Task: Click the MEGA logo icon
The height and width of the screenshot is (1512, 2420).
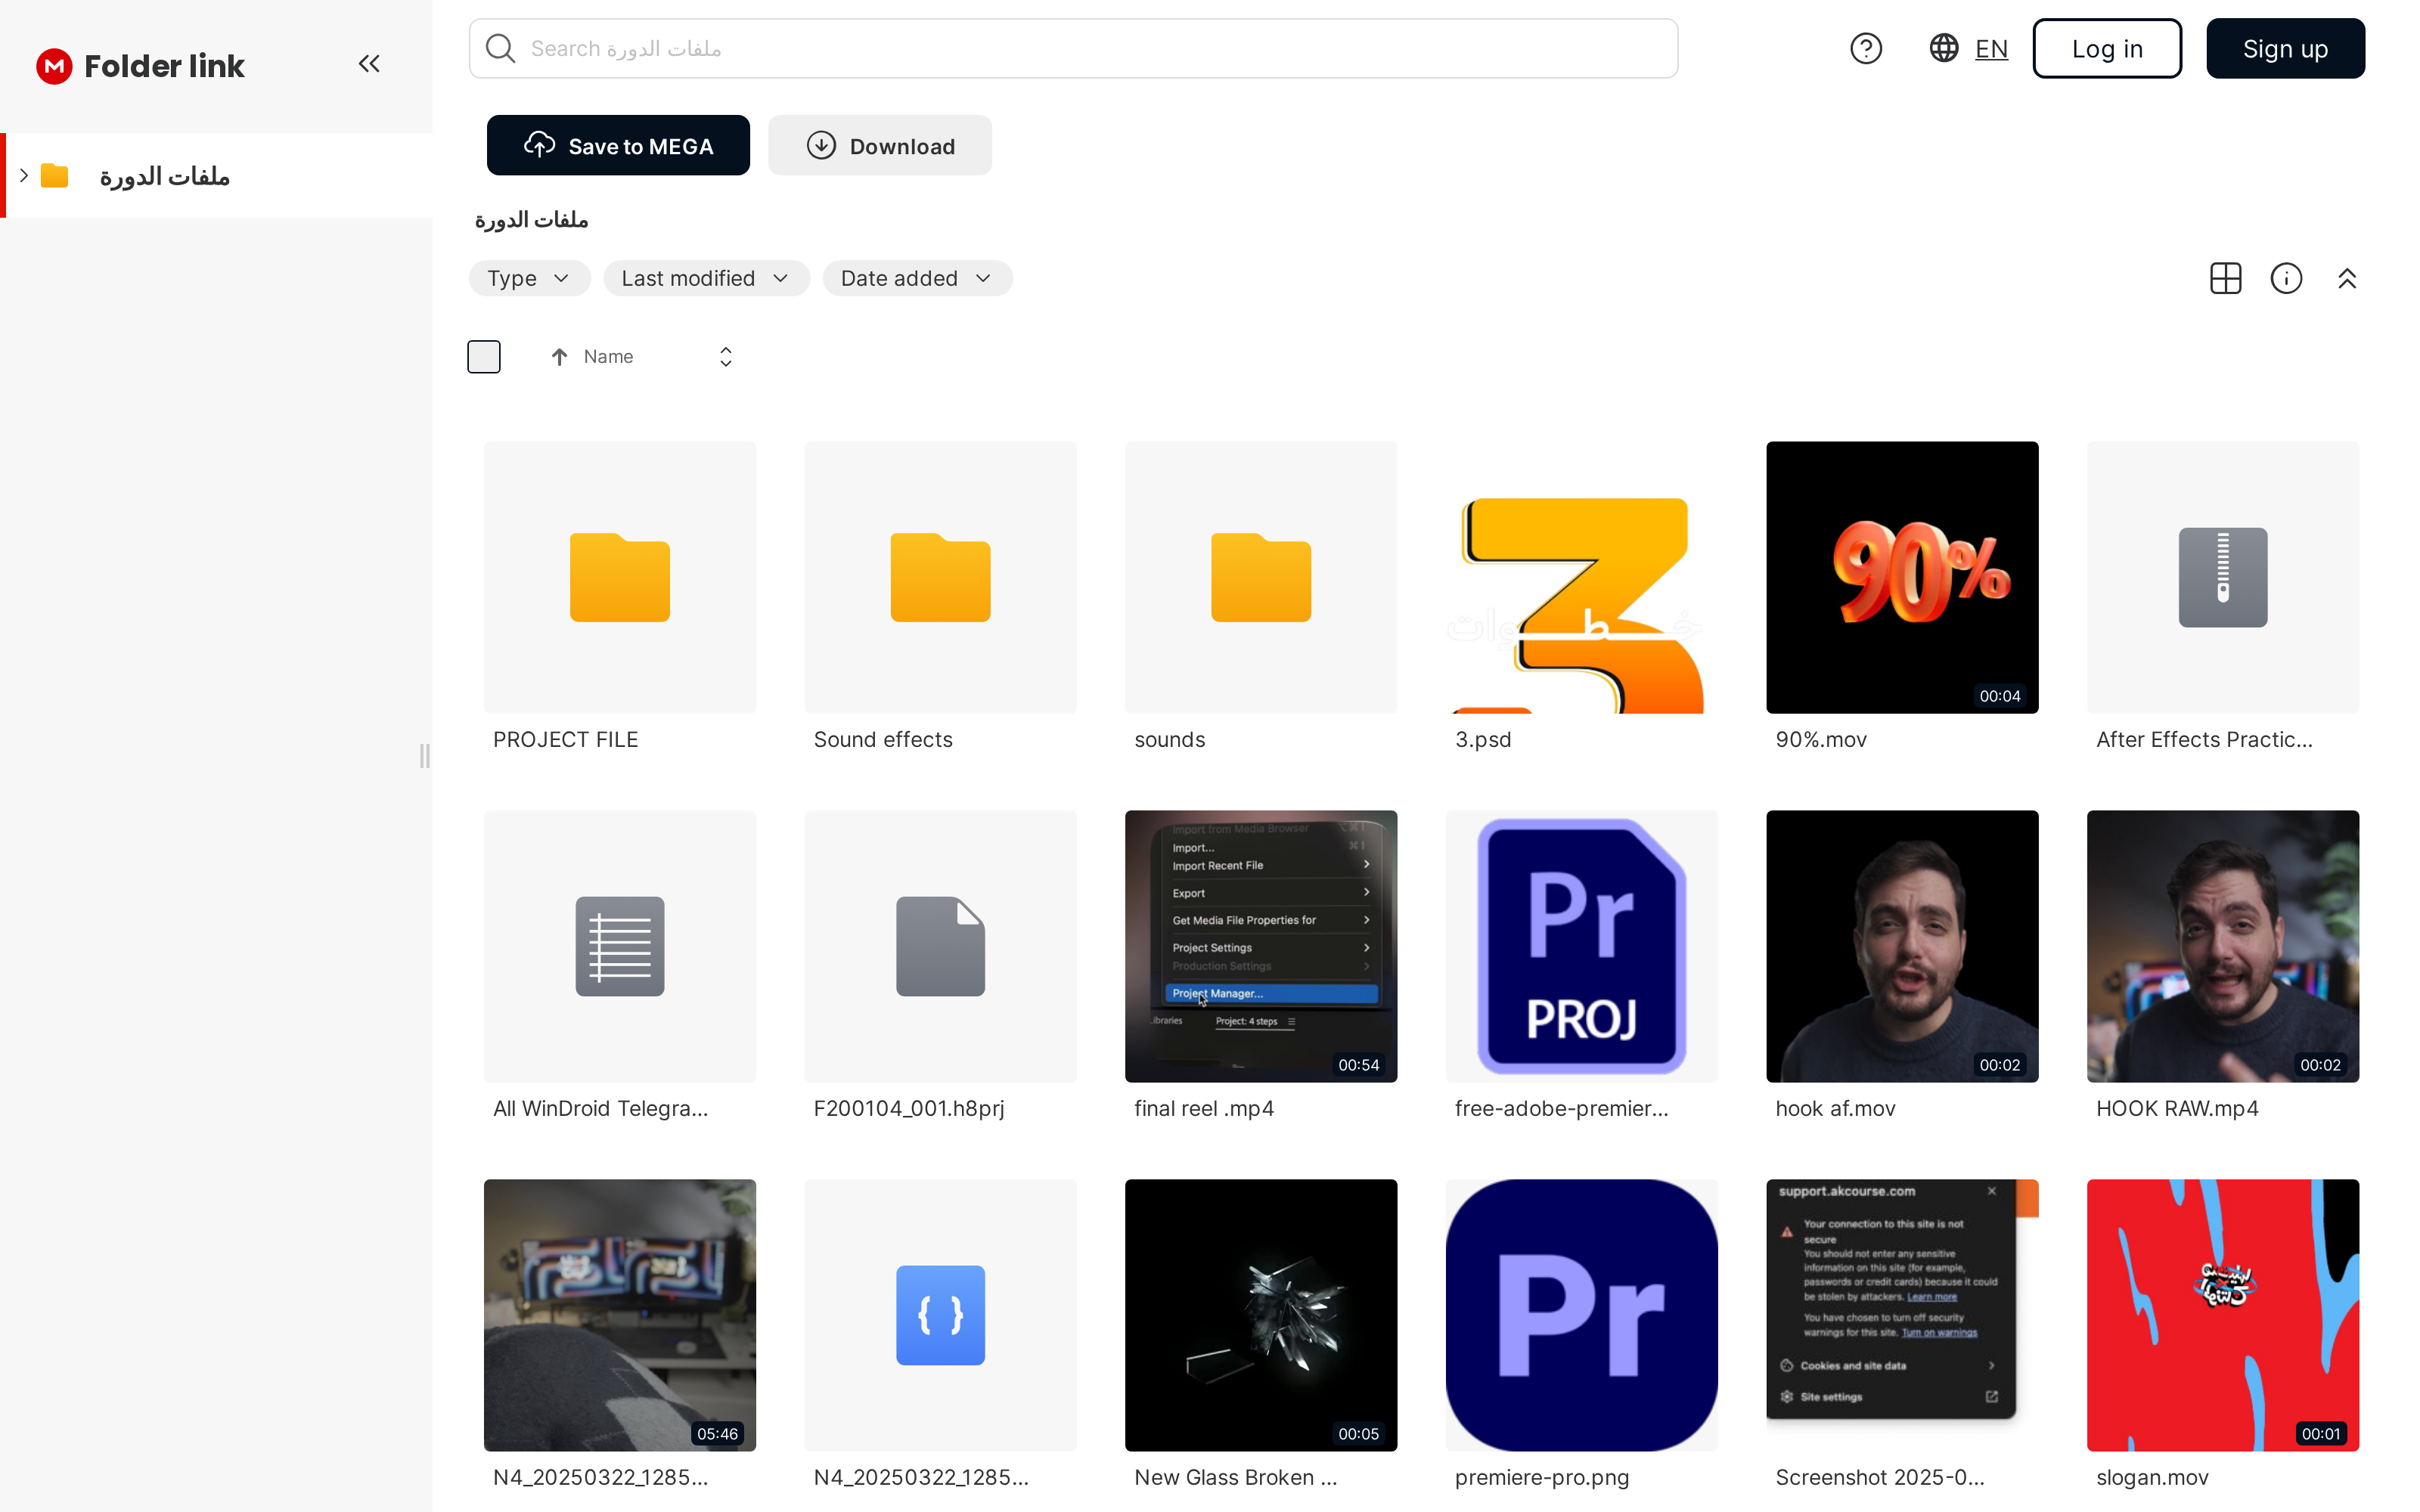Action: (54, 66)
